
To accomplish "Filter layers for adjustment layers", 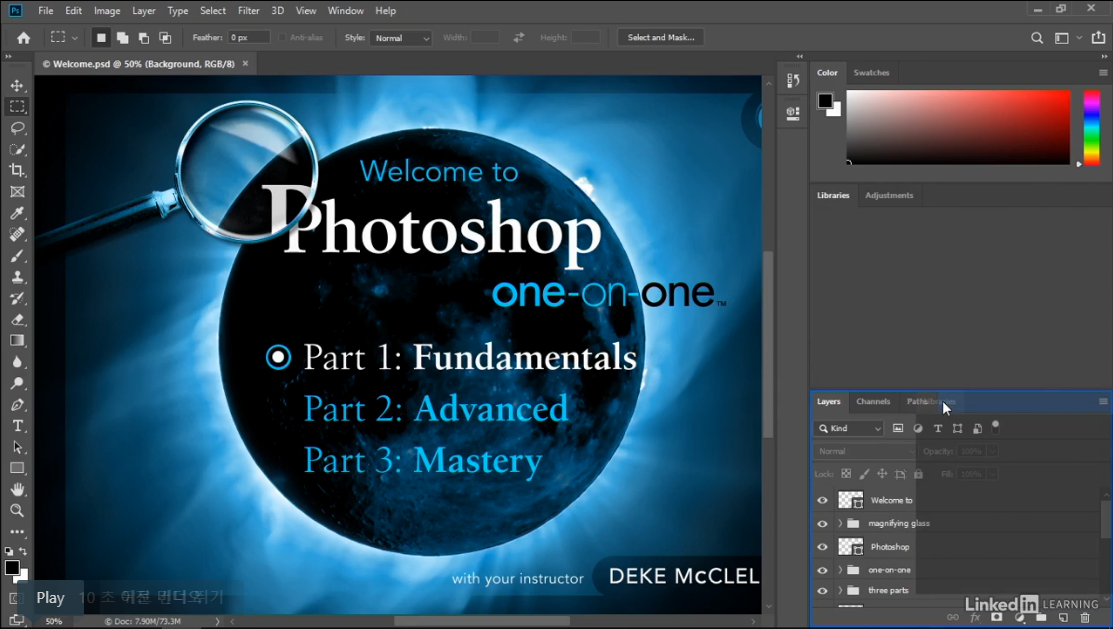I will pos(918,428).
